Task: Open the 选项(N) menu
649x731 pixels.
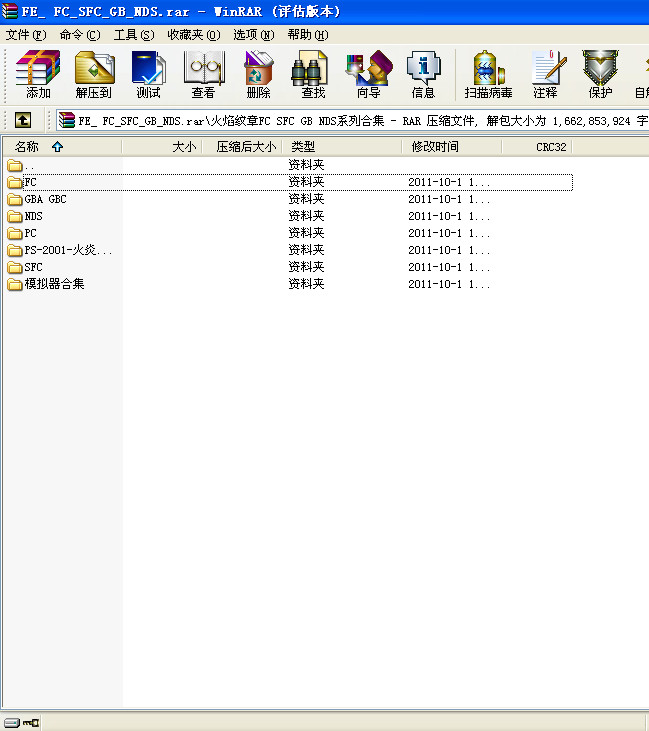Action: point(254,35)
